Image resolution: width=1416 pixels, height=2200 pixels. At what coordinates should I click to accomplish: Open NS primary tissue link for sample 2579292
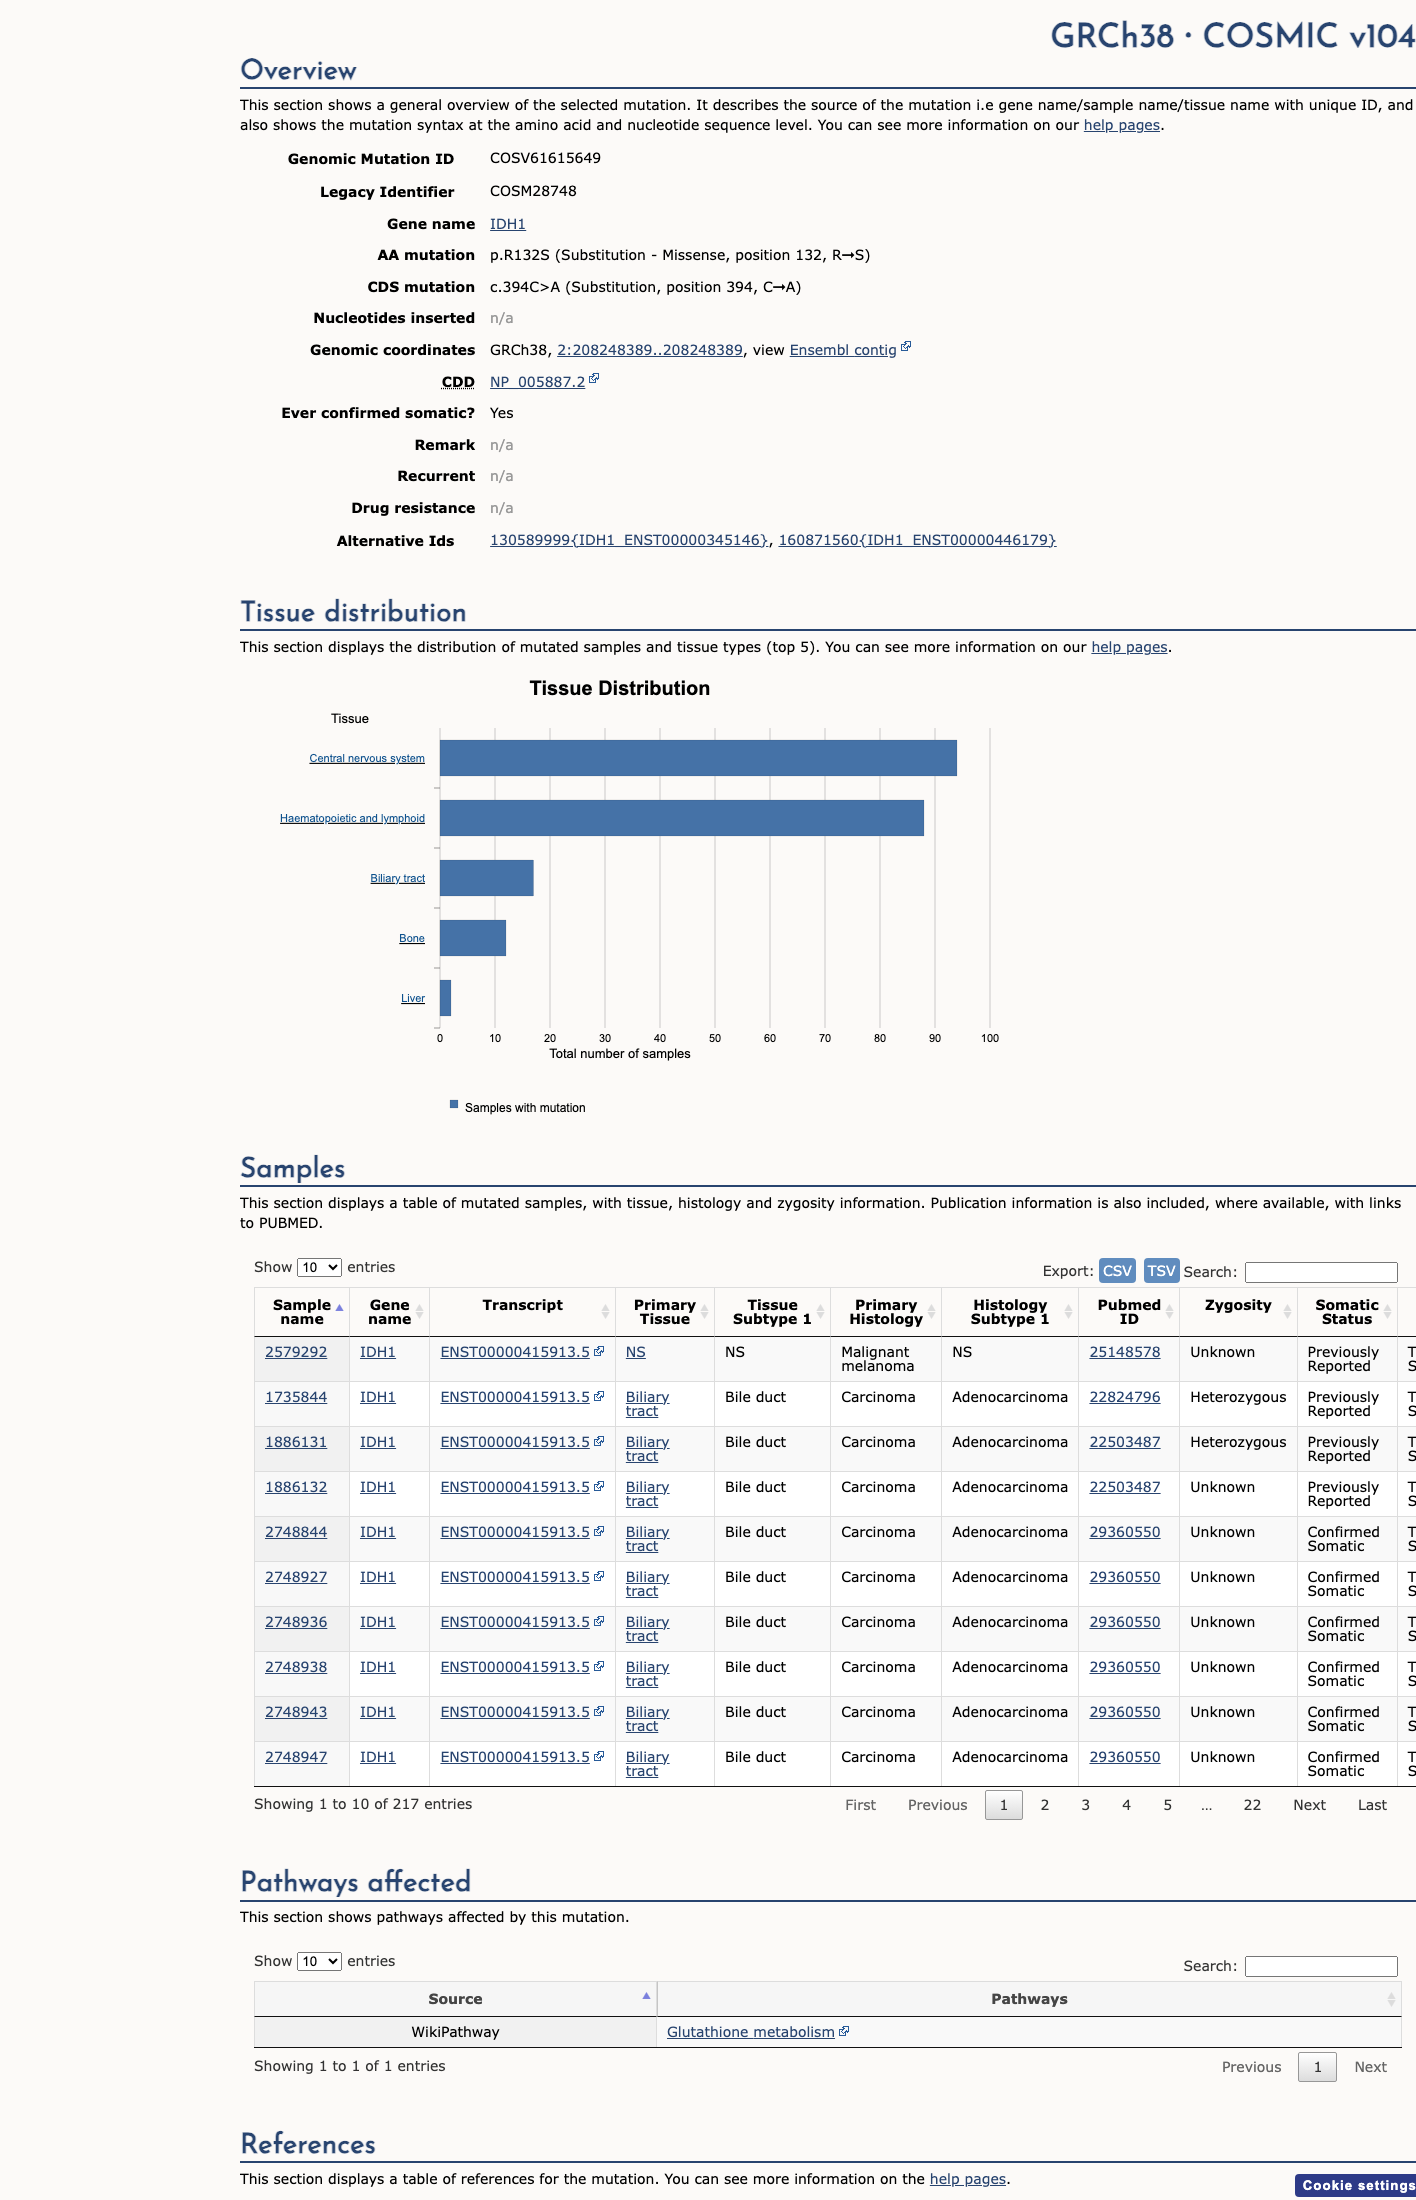pyautogui.click(x=636, y=1352)
